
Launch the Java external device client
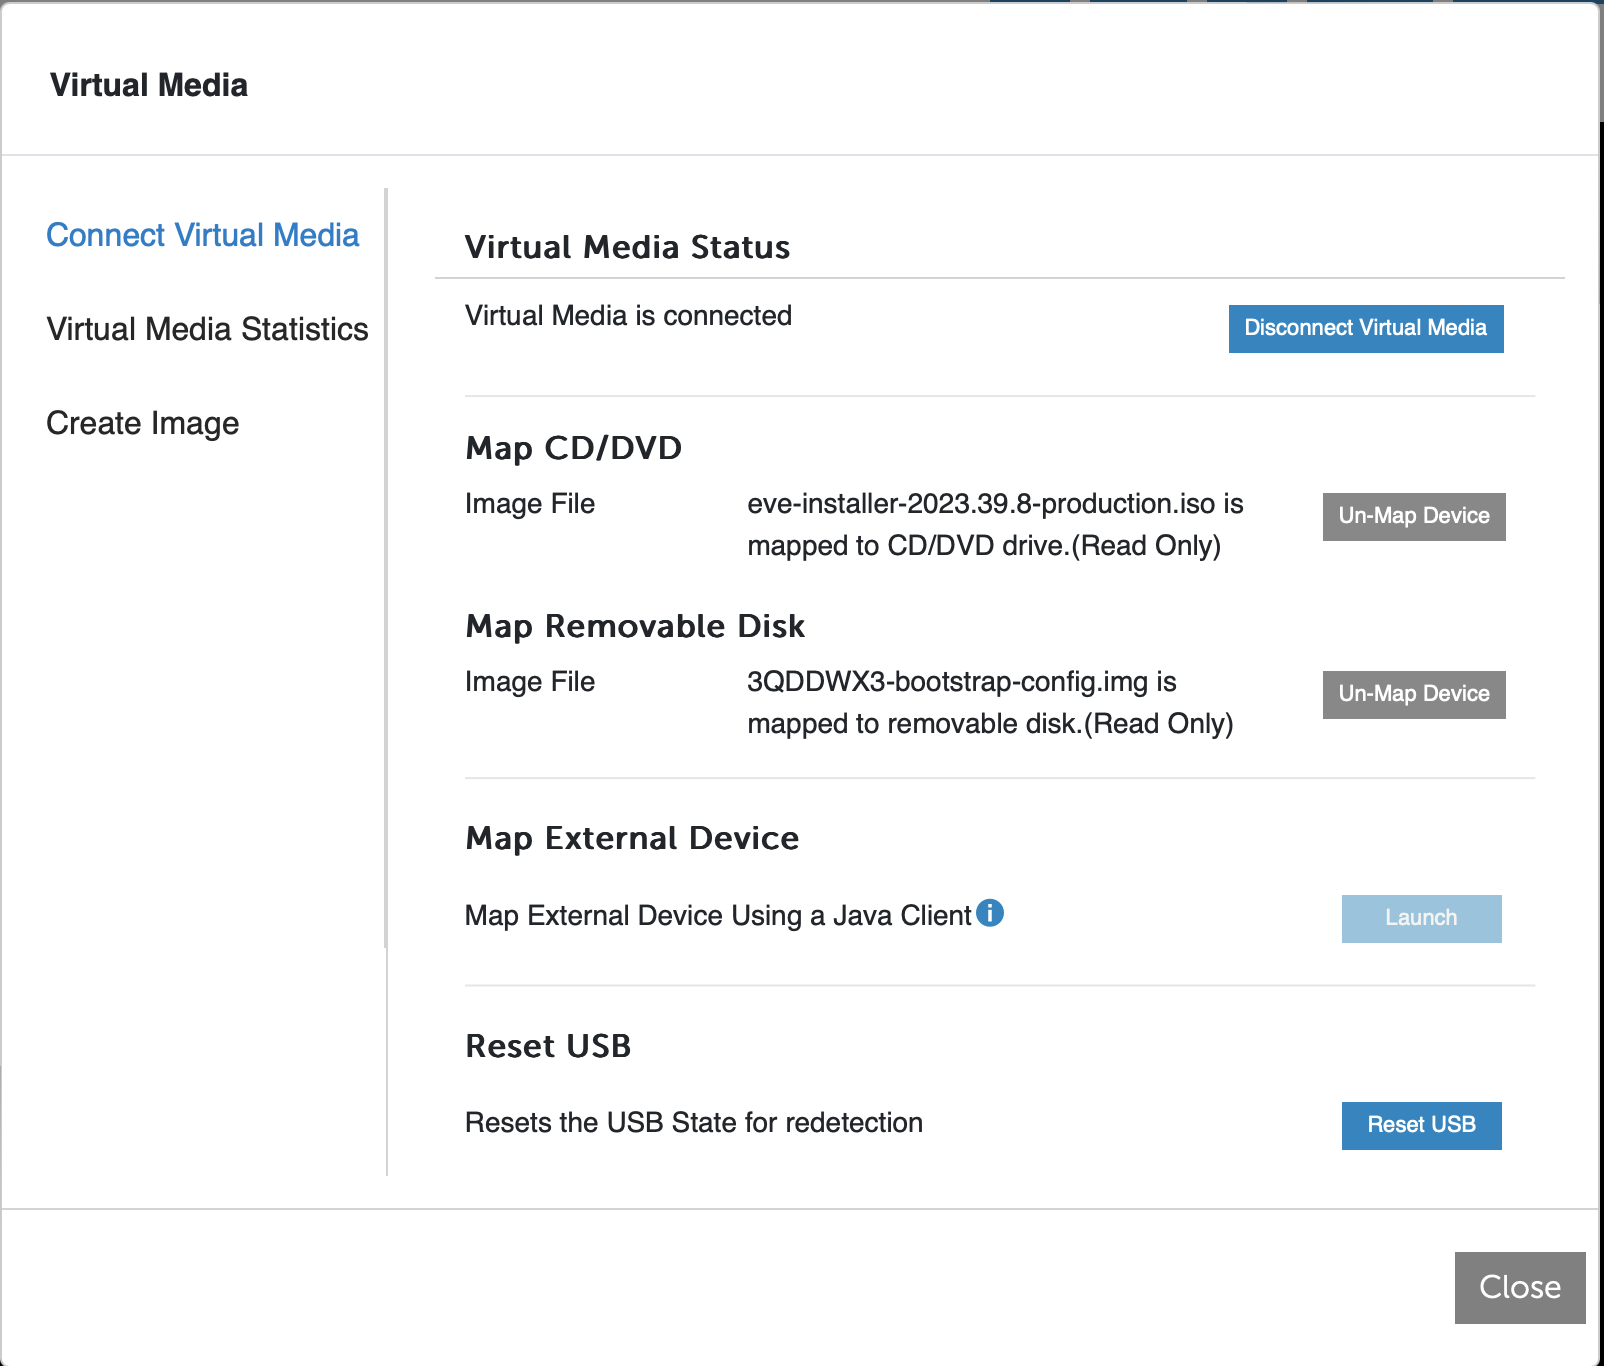(x=1421, y=918)
